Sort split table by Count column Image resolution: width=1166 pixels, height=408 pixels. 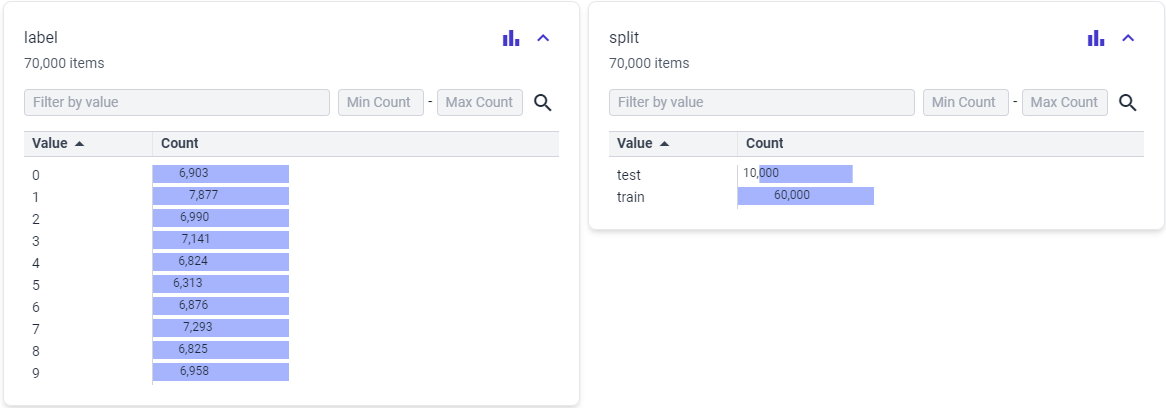coord(765,143)
